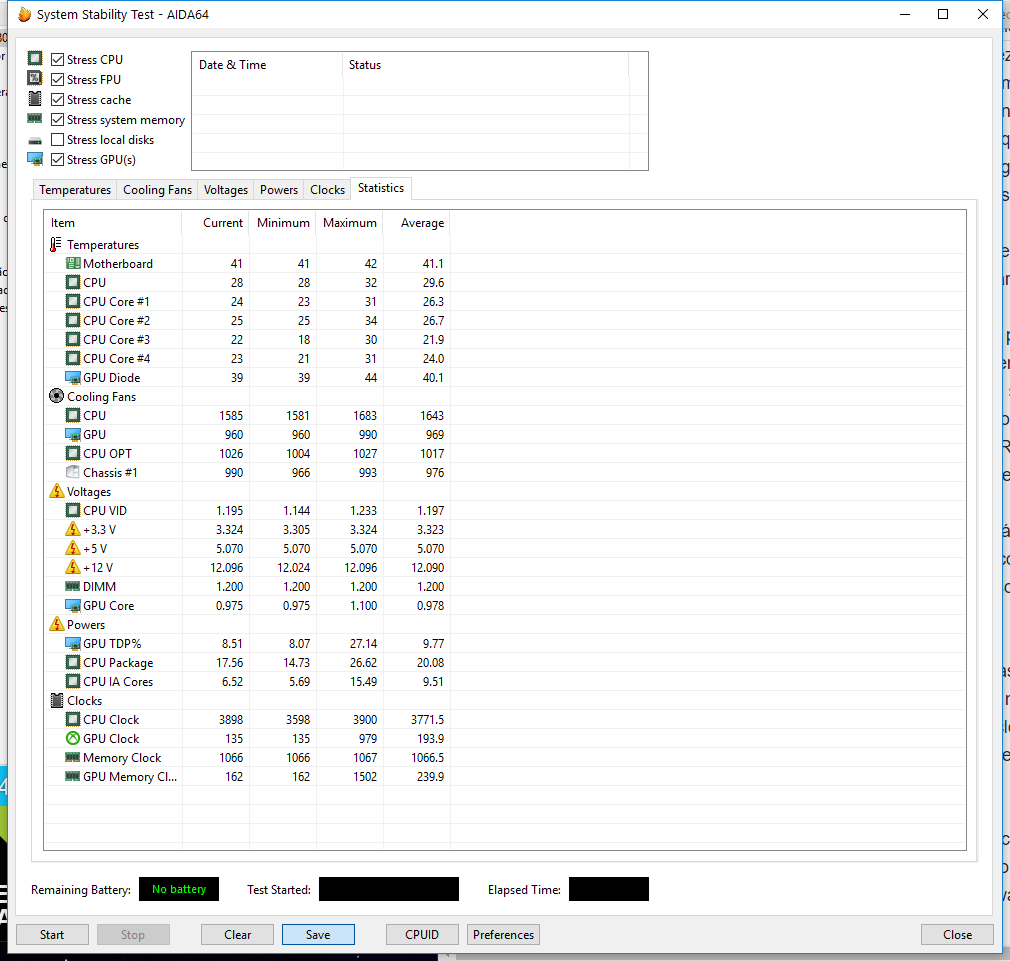Click the GPU Clock green circle icon
The width and height of the screenshot is (1010, 961).
pyautogui.click(x=73, y=738)
